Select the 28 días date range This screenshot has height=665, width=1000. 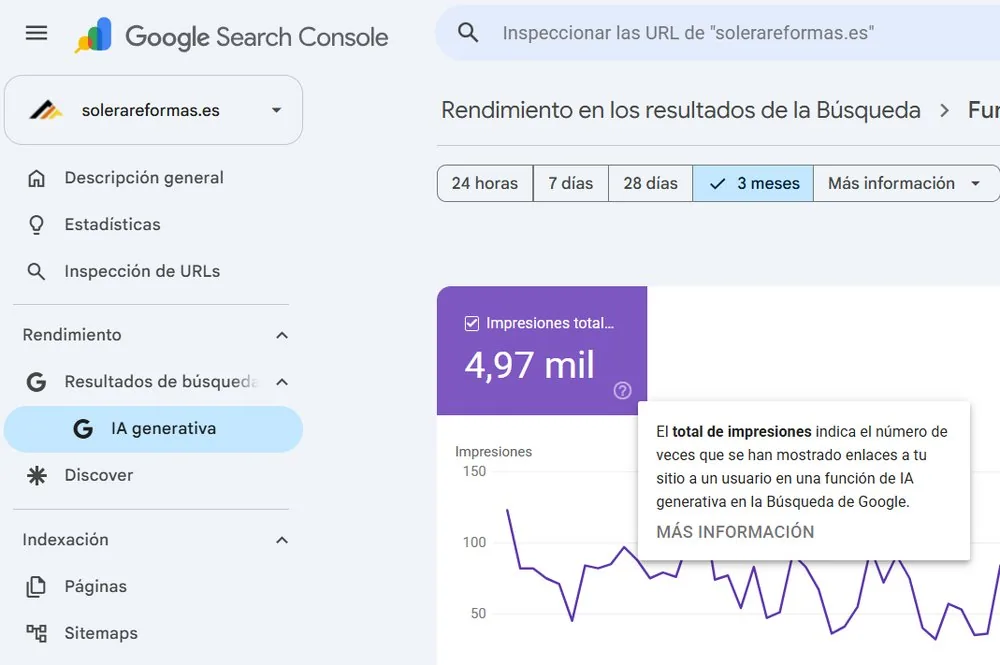point(651,184)
